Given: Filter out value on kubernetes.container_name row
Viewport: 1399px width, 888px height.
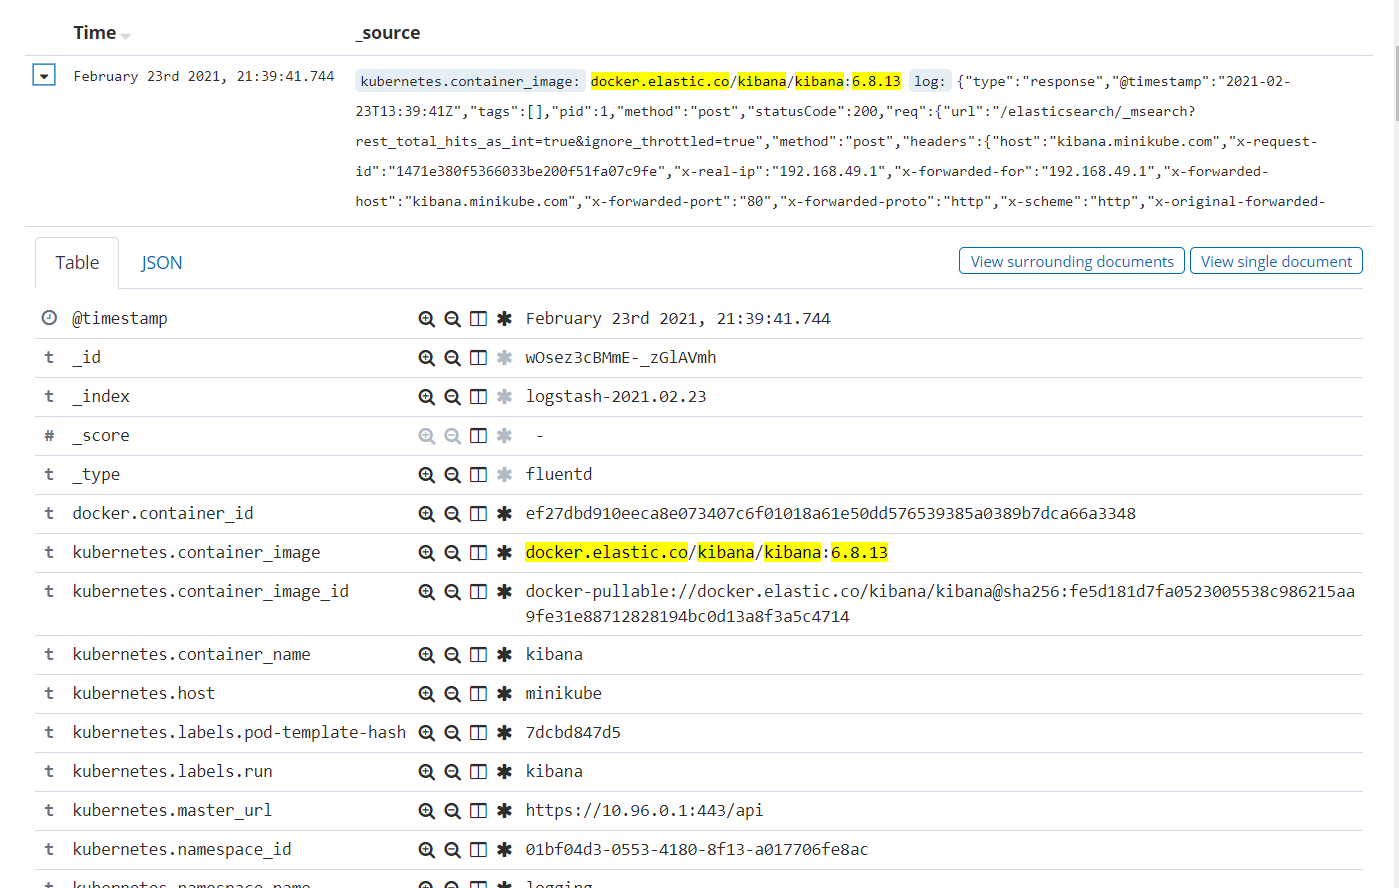Looking at the screenshot, I should (x=453, y=655).
